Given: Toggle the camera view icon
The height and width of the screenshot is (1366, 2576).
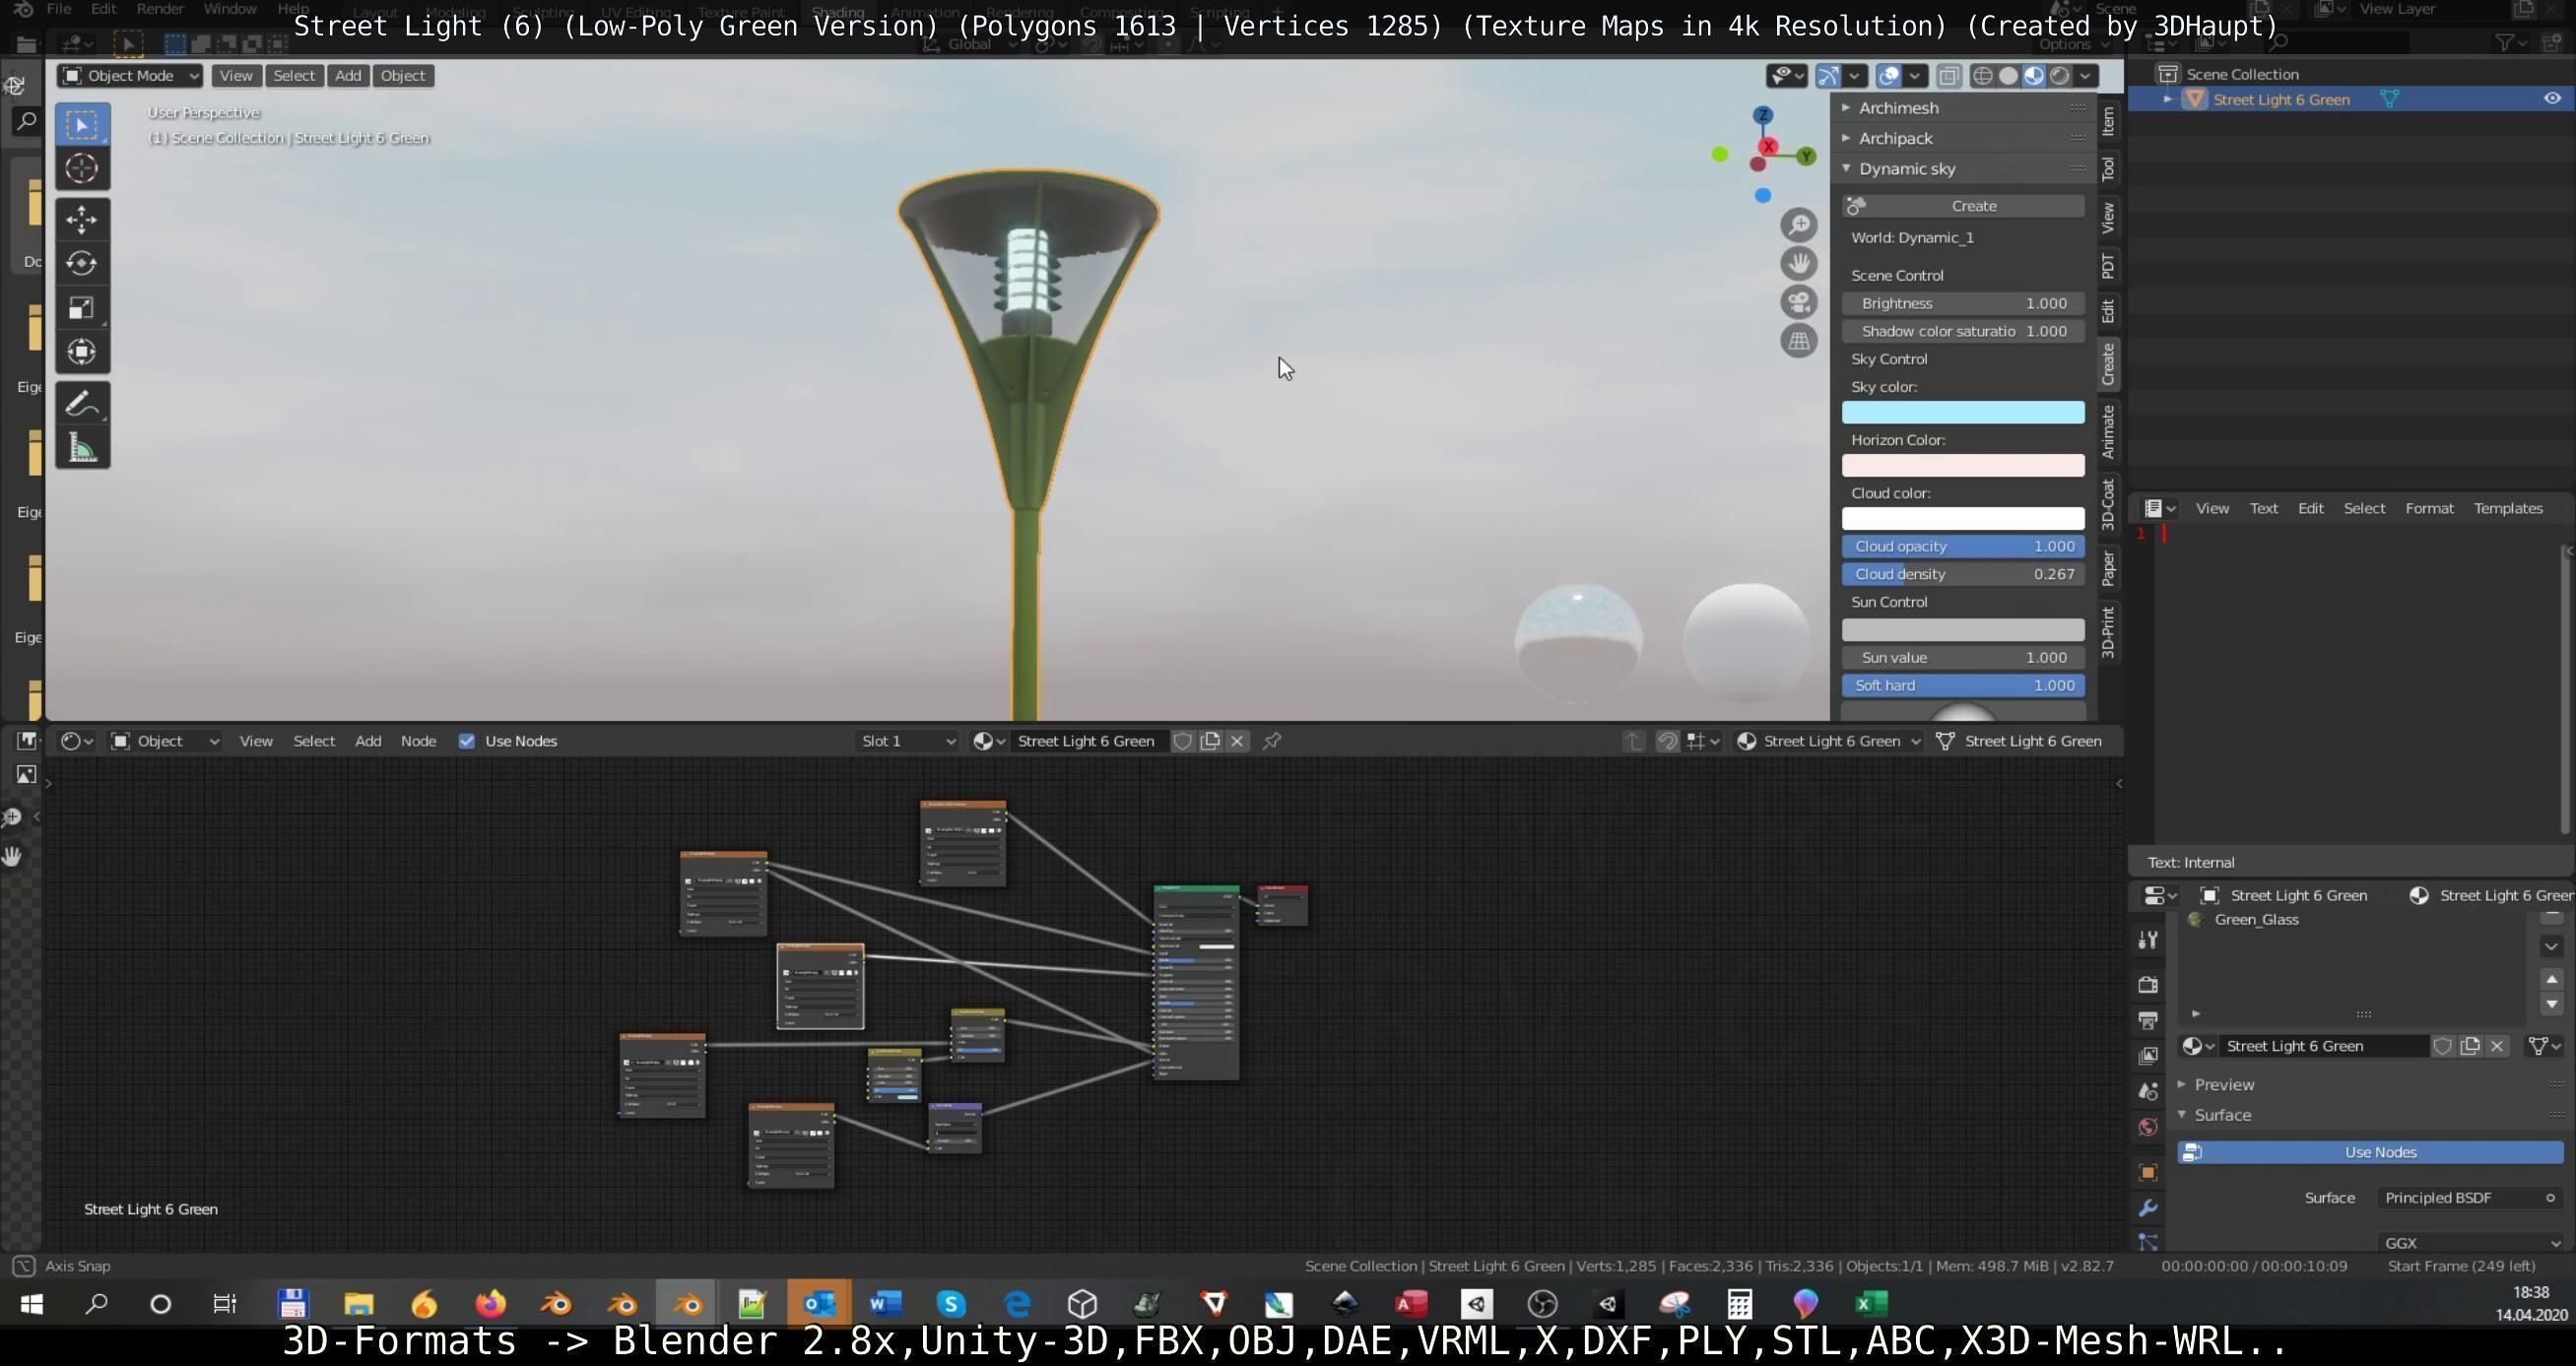Looking at the screenshot, I should tap(1799, 302).
